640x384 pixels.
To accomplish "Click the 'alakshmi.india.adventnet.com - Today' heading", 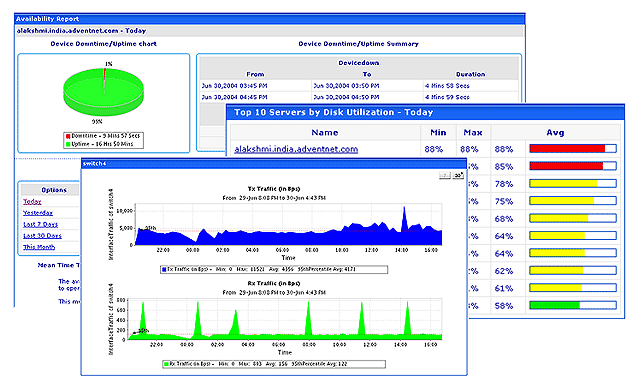I will point(81,31).
